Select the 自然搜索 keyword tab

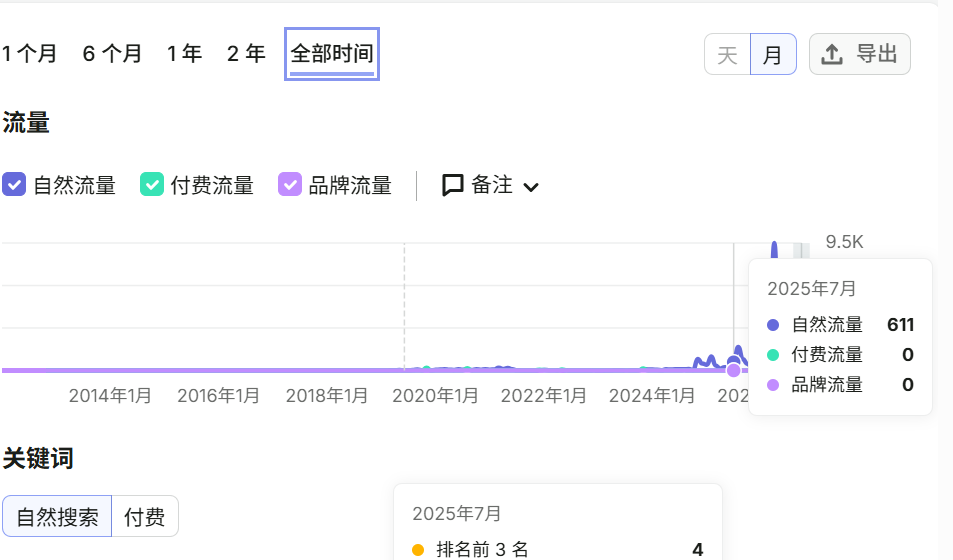57,516
